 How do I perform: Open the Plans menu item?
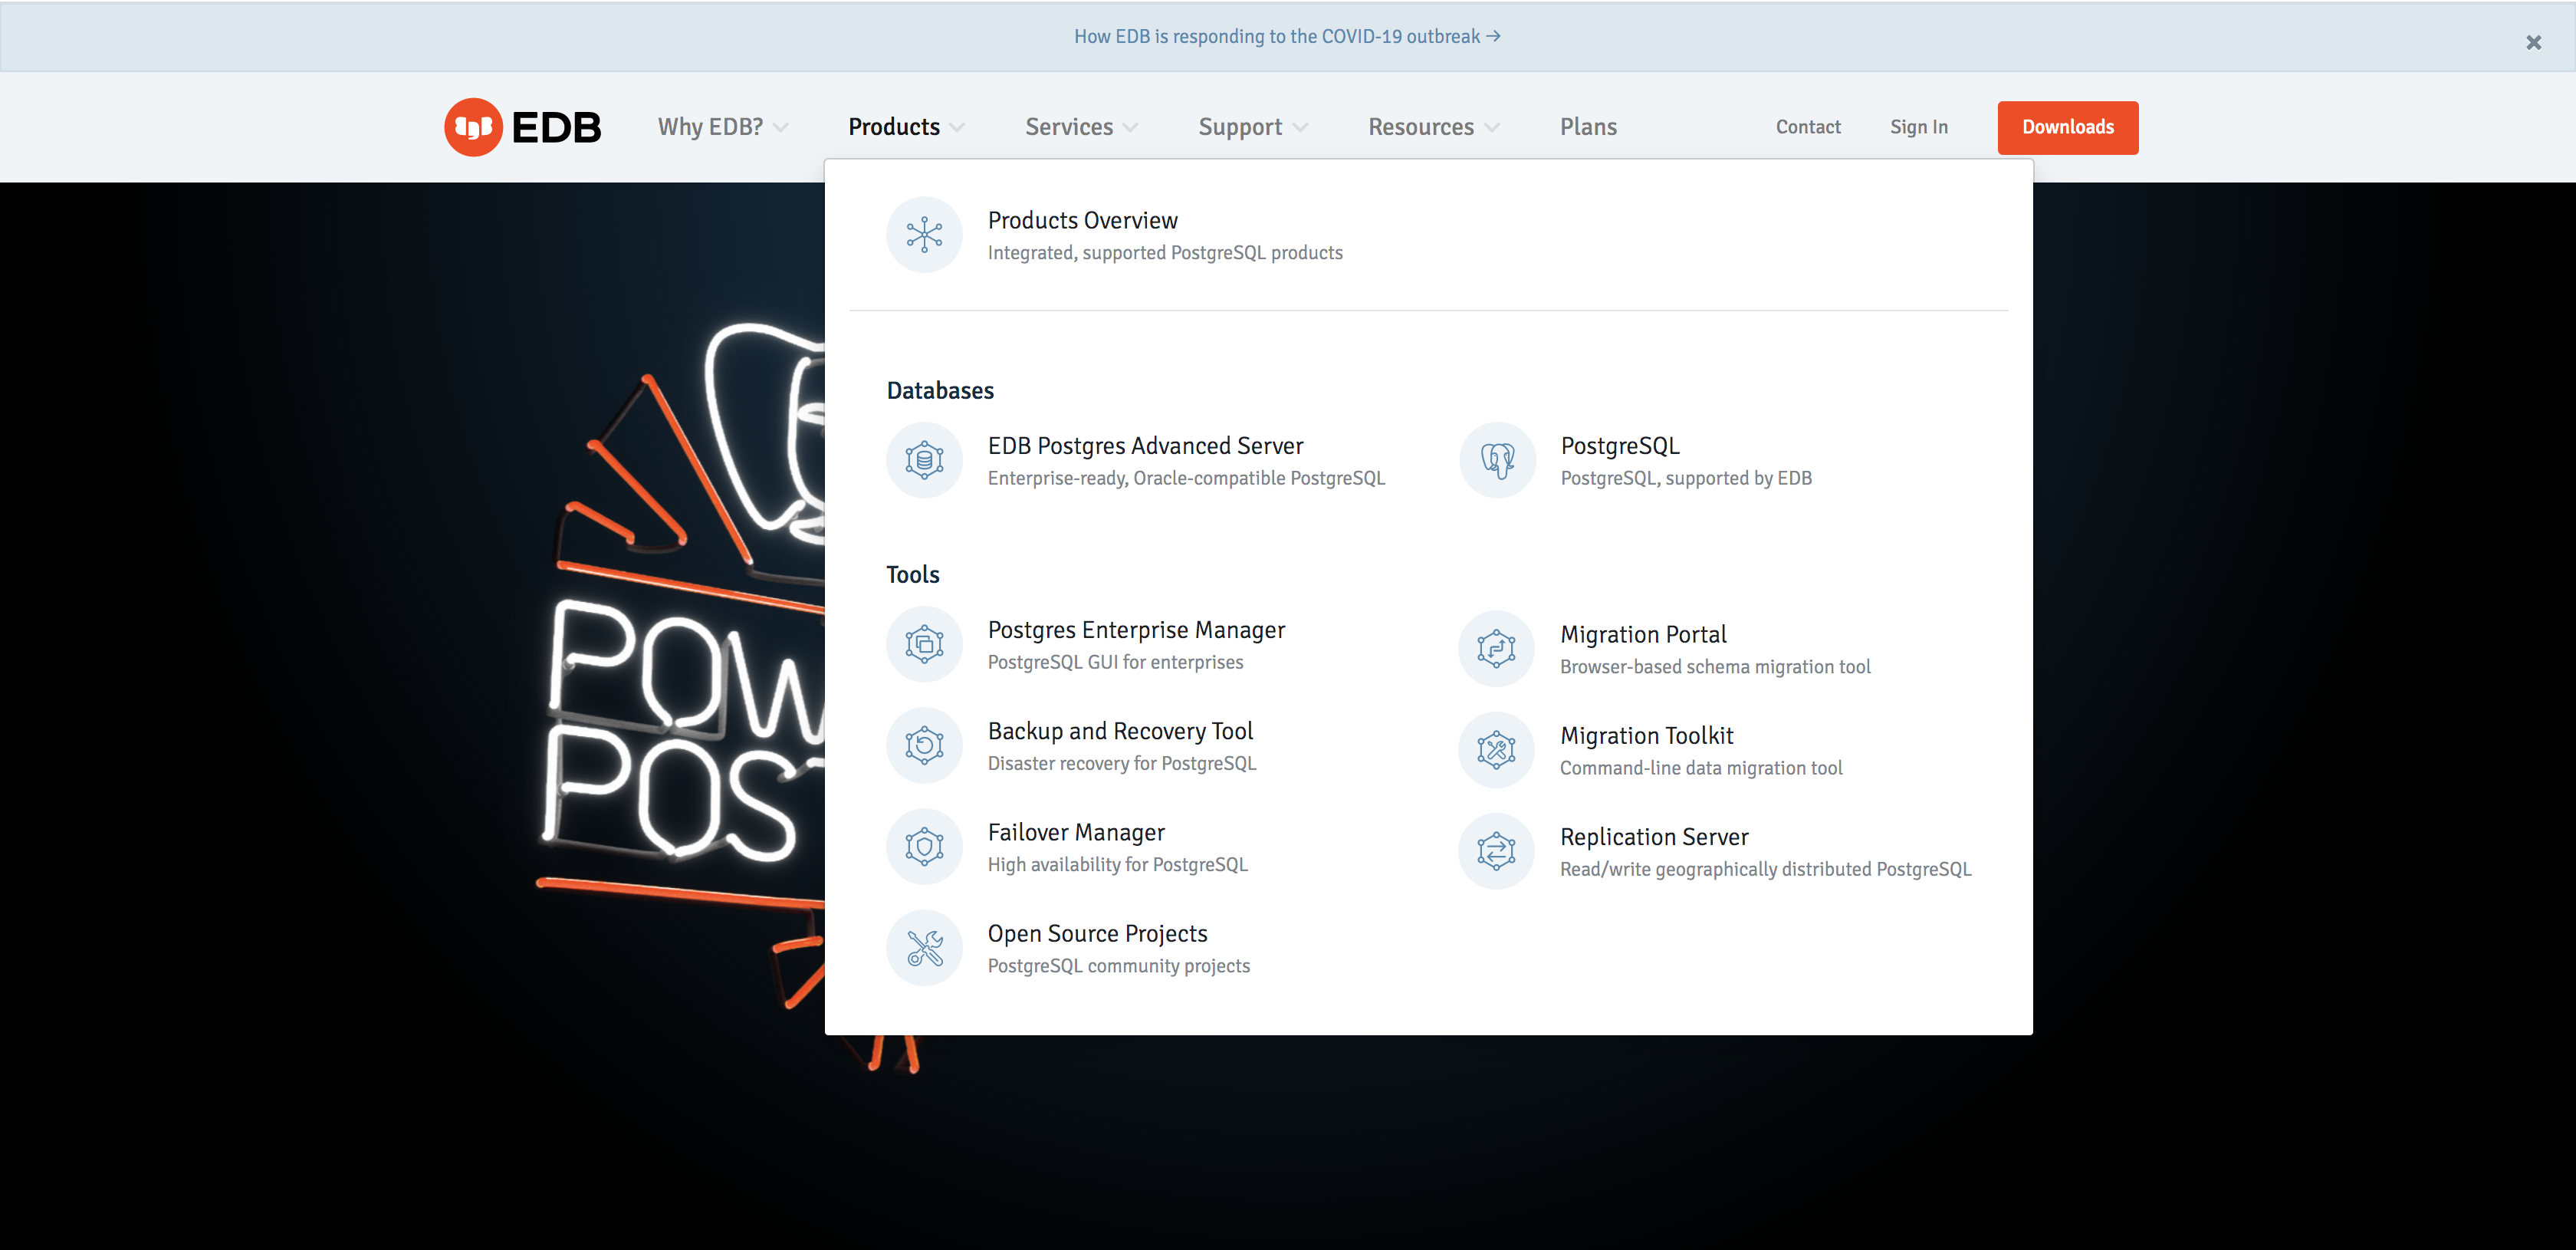(x=1588, y=127)
